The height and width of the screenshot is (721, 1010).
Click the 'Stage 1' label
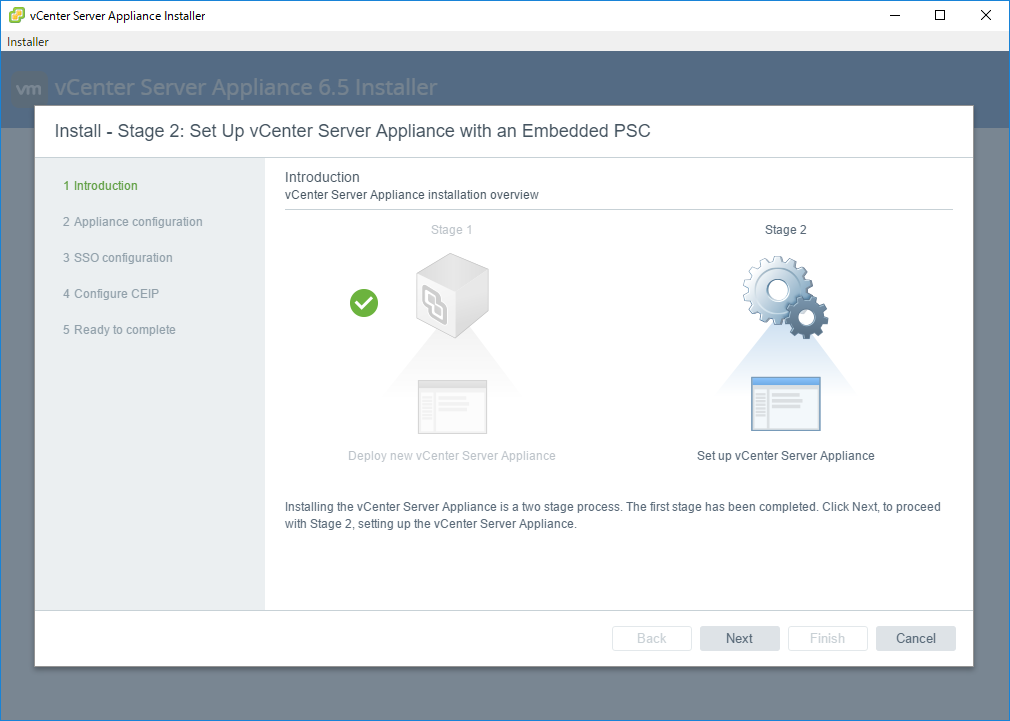click(x=452, y=230)
